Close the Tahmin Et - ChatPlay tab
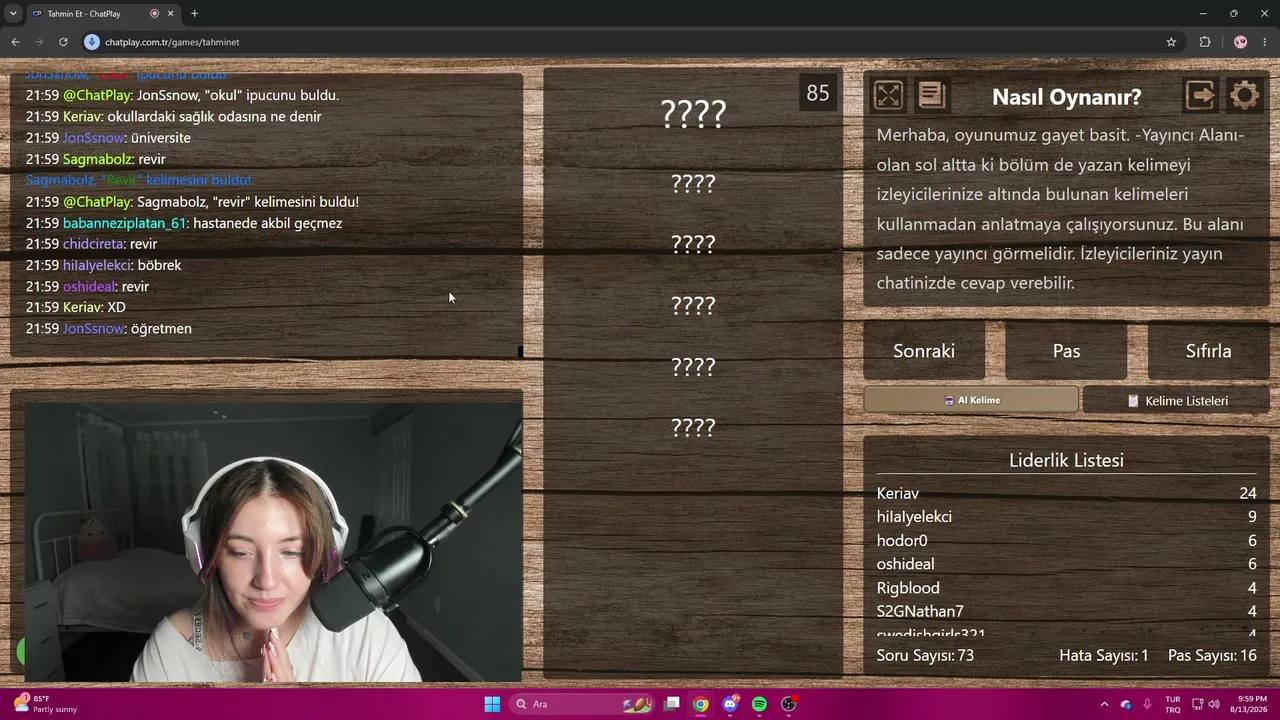Image resolution: width=1280 pixels, height=720 pixels. (x=171, y=14)
